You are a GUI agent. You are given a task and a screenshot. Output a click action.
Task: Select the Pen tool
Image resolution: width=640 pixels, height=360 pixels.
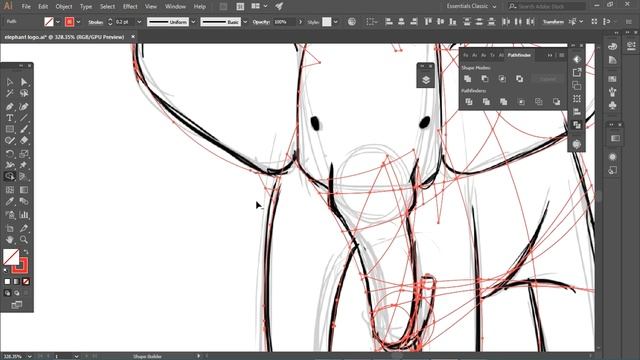pyautogui.click(x=10, y=107)
